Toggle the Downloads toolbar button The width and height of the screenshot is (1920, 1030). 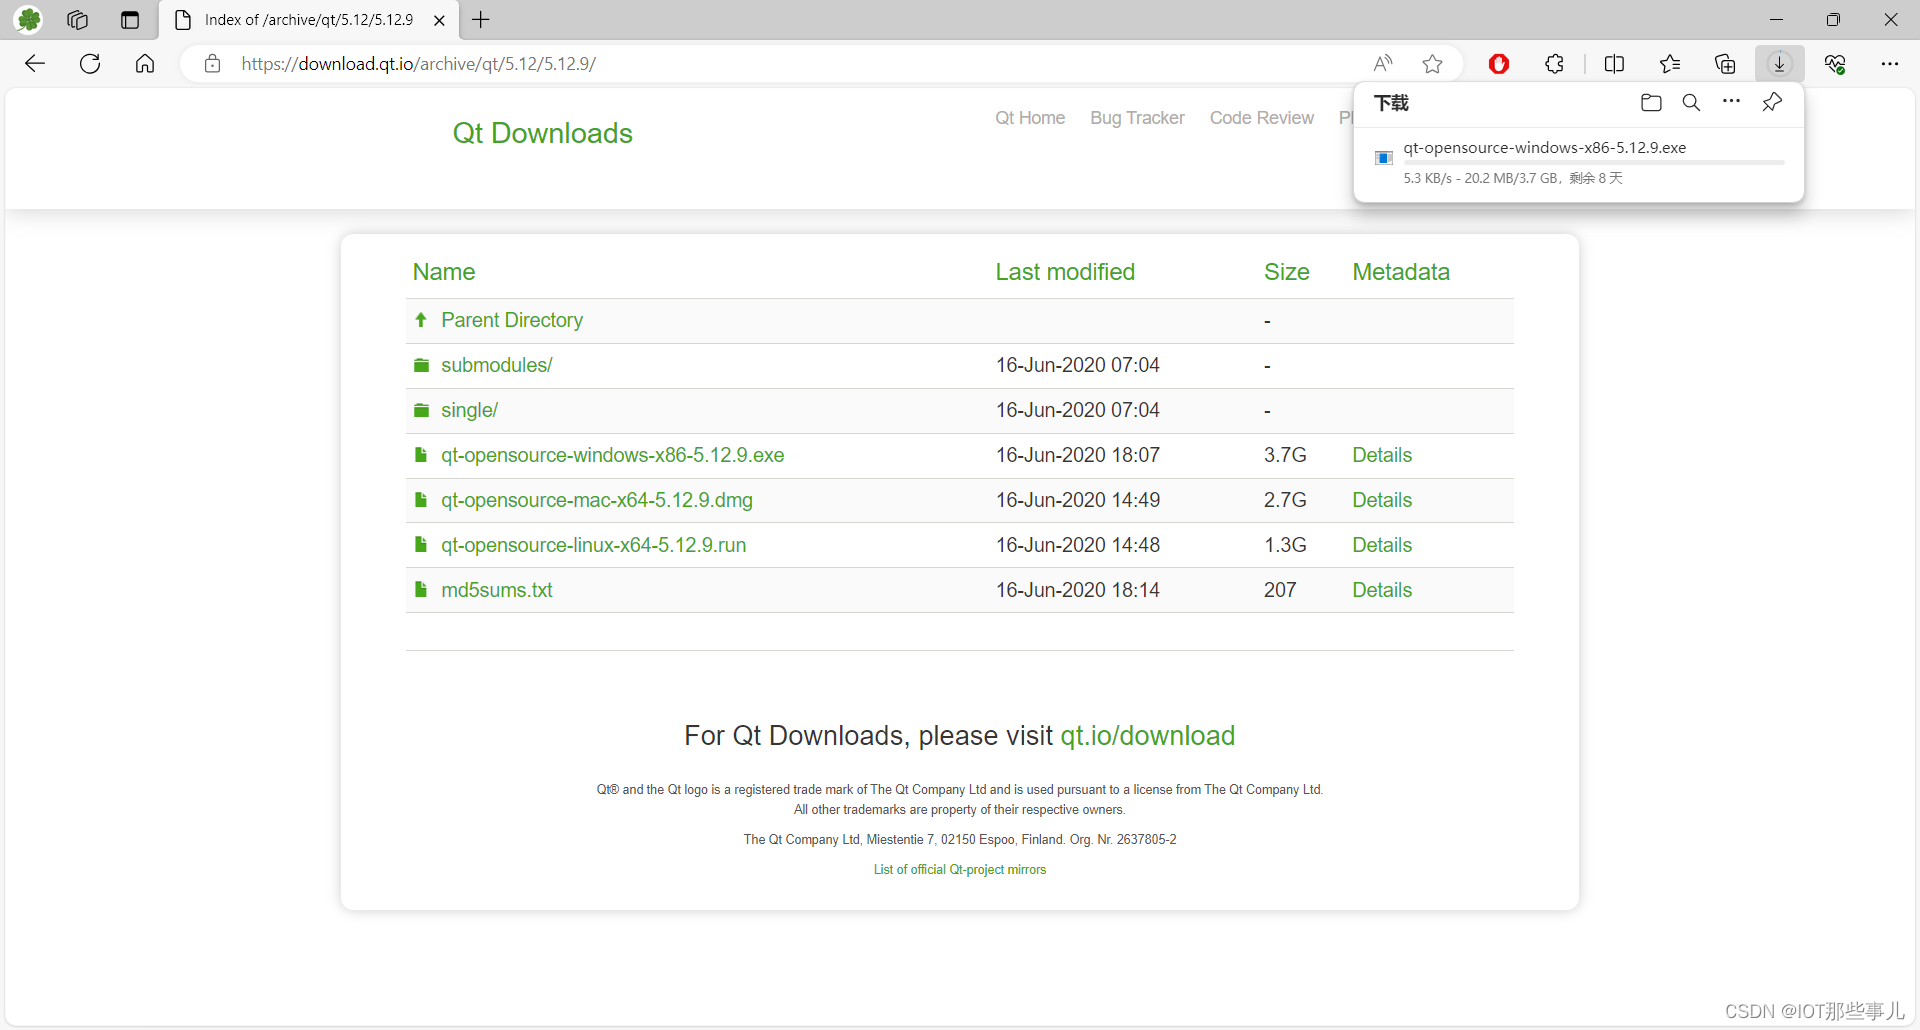1779,64
